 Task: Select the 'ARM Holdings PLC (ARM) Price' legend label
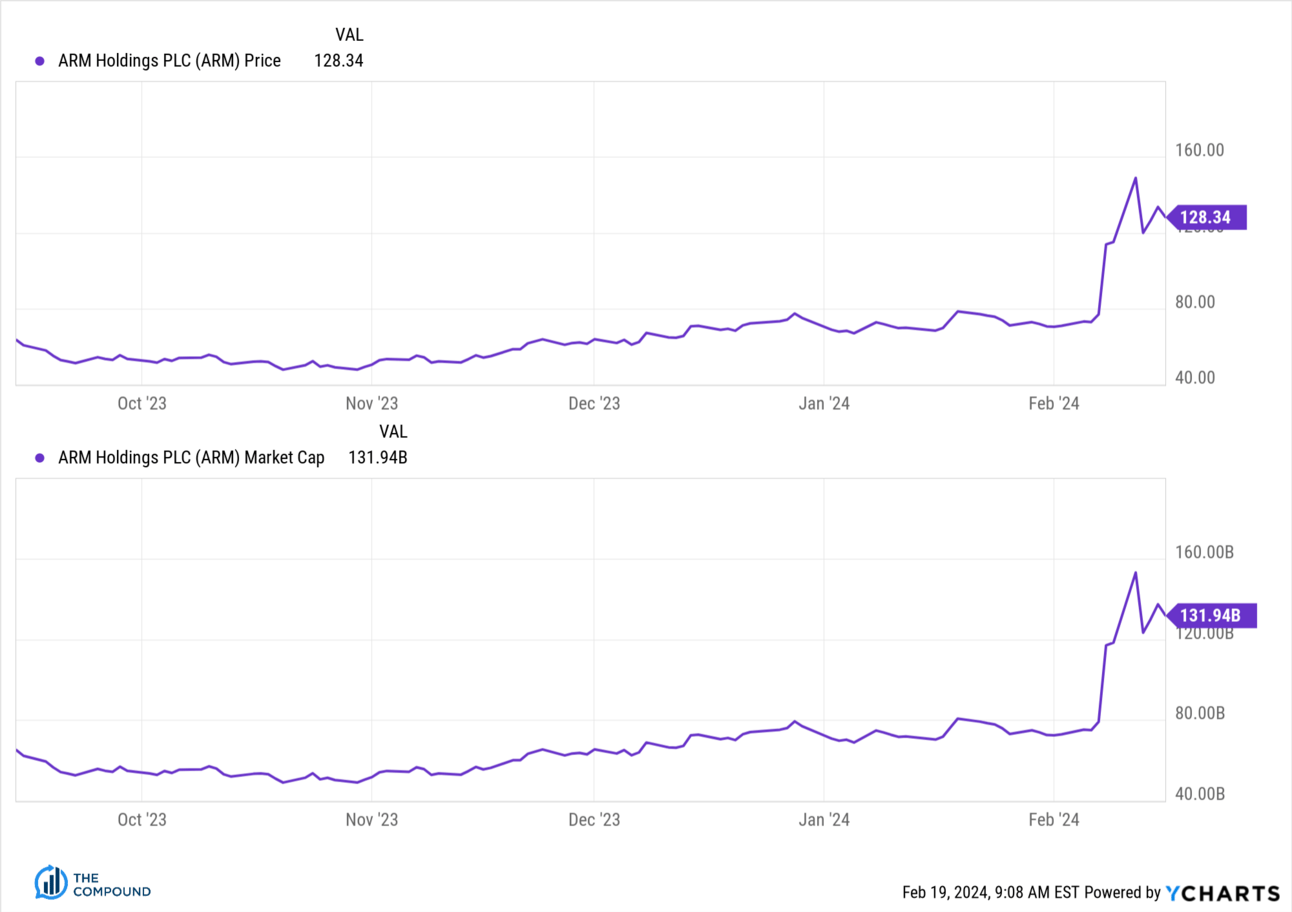click(x=170, y=61)
